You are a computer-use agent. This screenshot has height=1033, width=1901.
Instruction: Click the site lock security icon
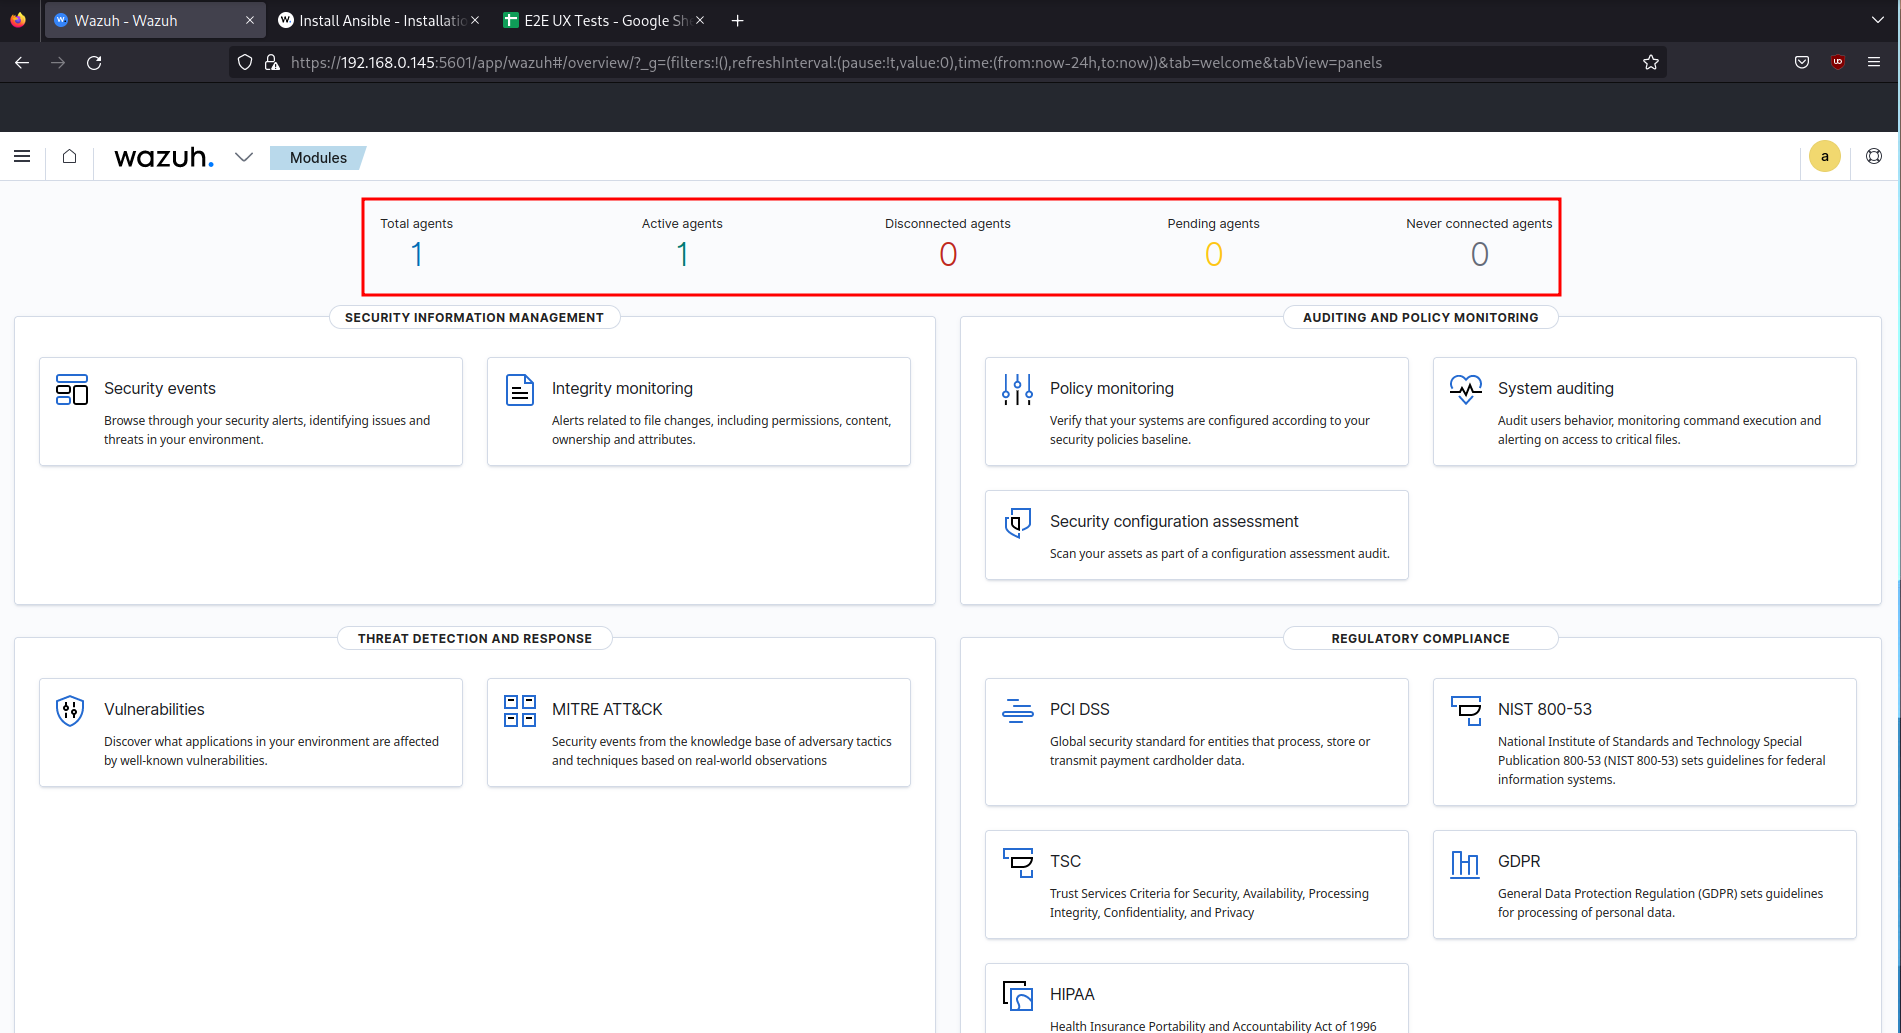tap(271, 62)
